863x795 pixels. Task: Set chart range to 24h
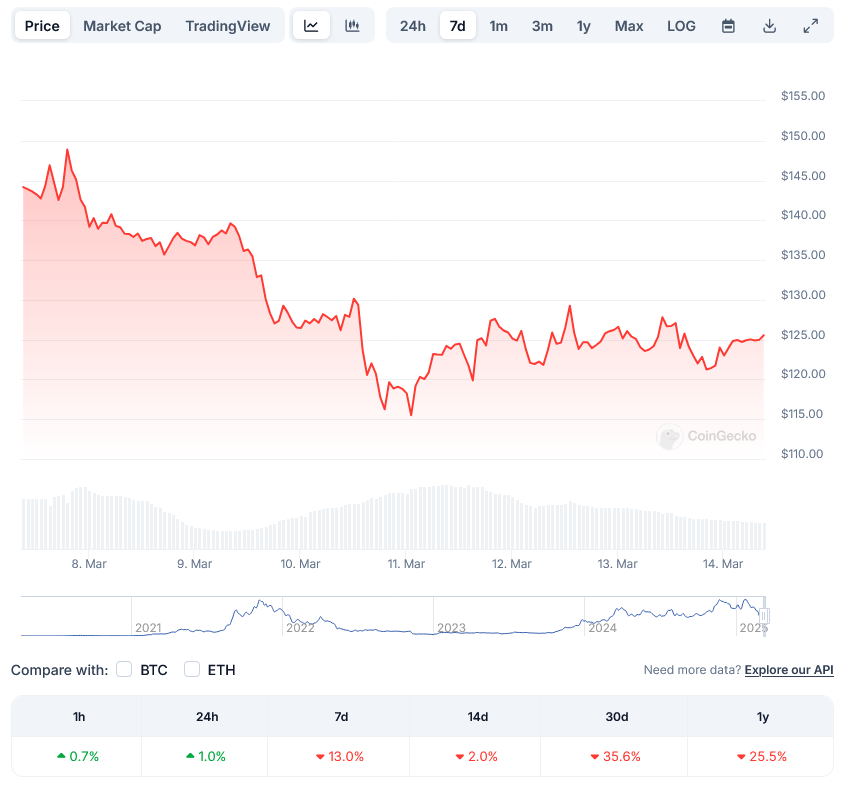413,26
